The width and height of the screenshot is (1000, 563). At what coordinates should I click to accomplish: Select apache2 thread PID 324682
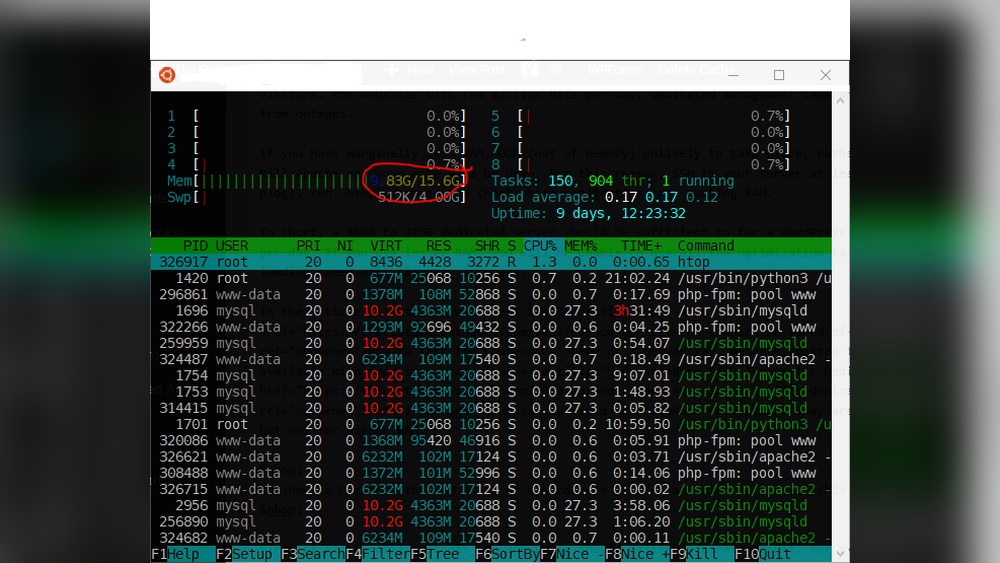click(x=491, y=539)
